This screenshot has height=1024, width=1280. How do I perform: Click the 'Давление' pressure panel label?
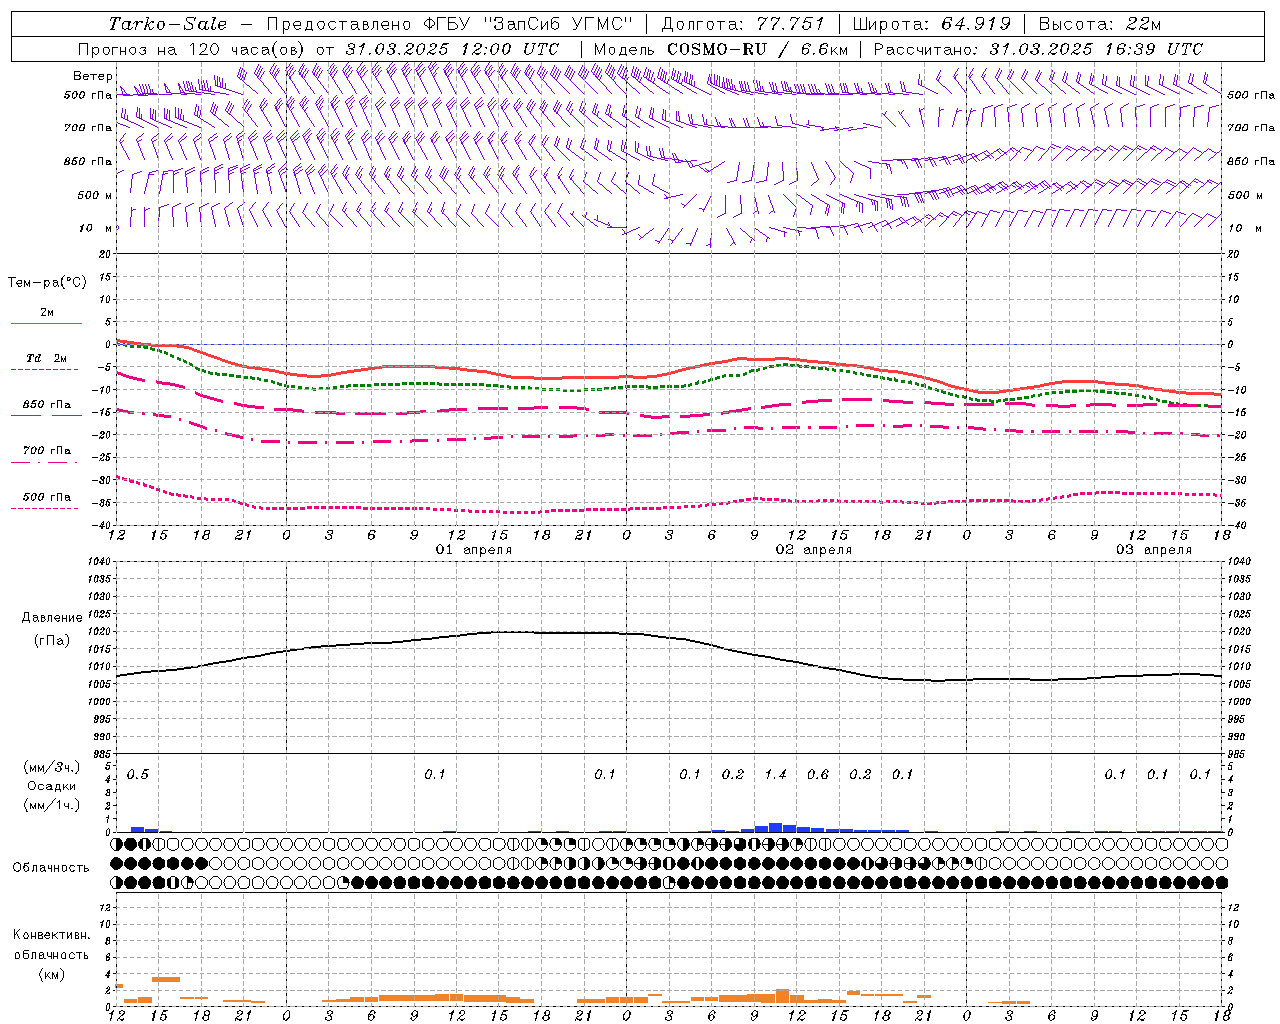pyautogui.click(x=52, y=618)
